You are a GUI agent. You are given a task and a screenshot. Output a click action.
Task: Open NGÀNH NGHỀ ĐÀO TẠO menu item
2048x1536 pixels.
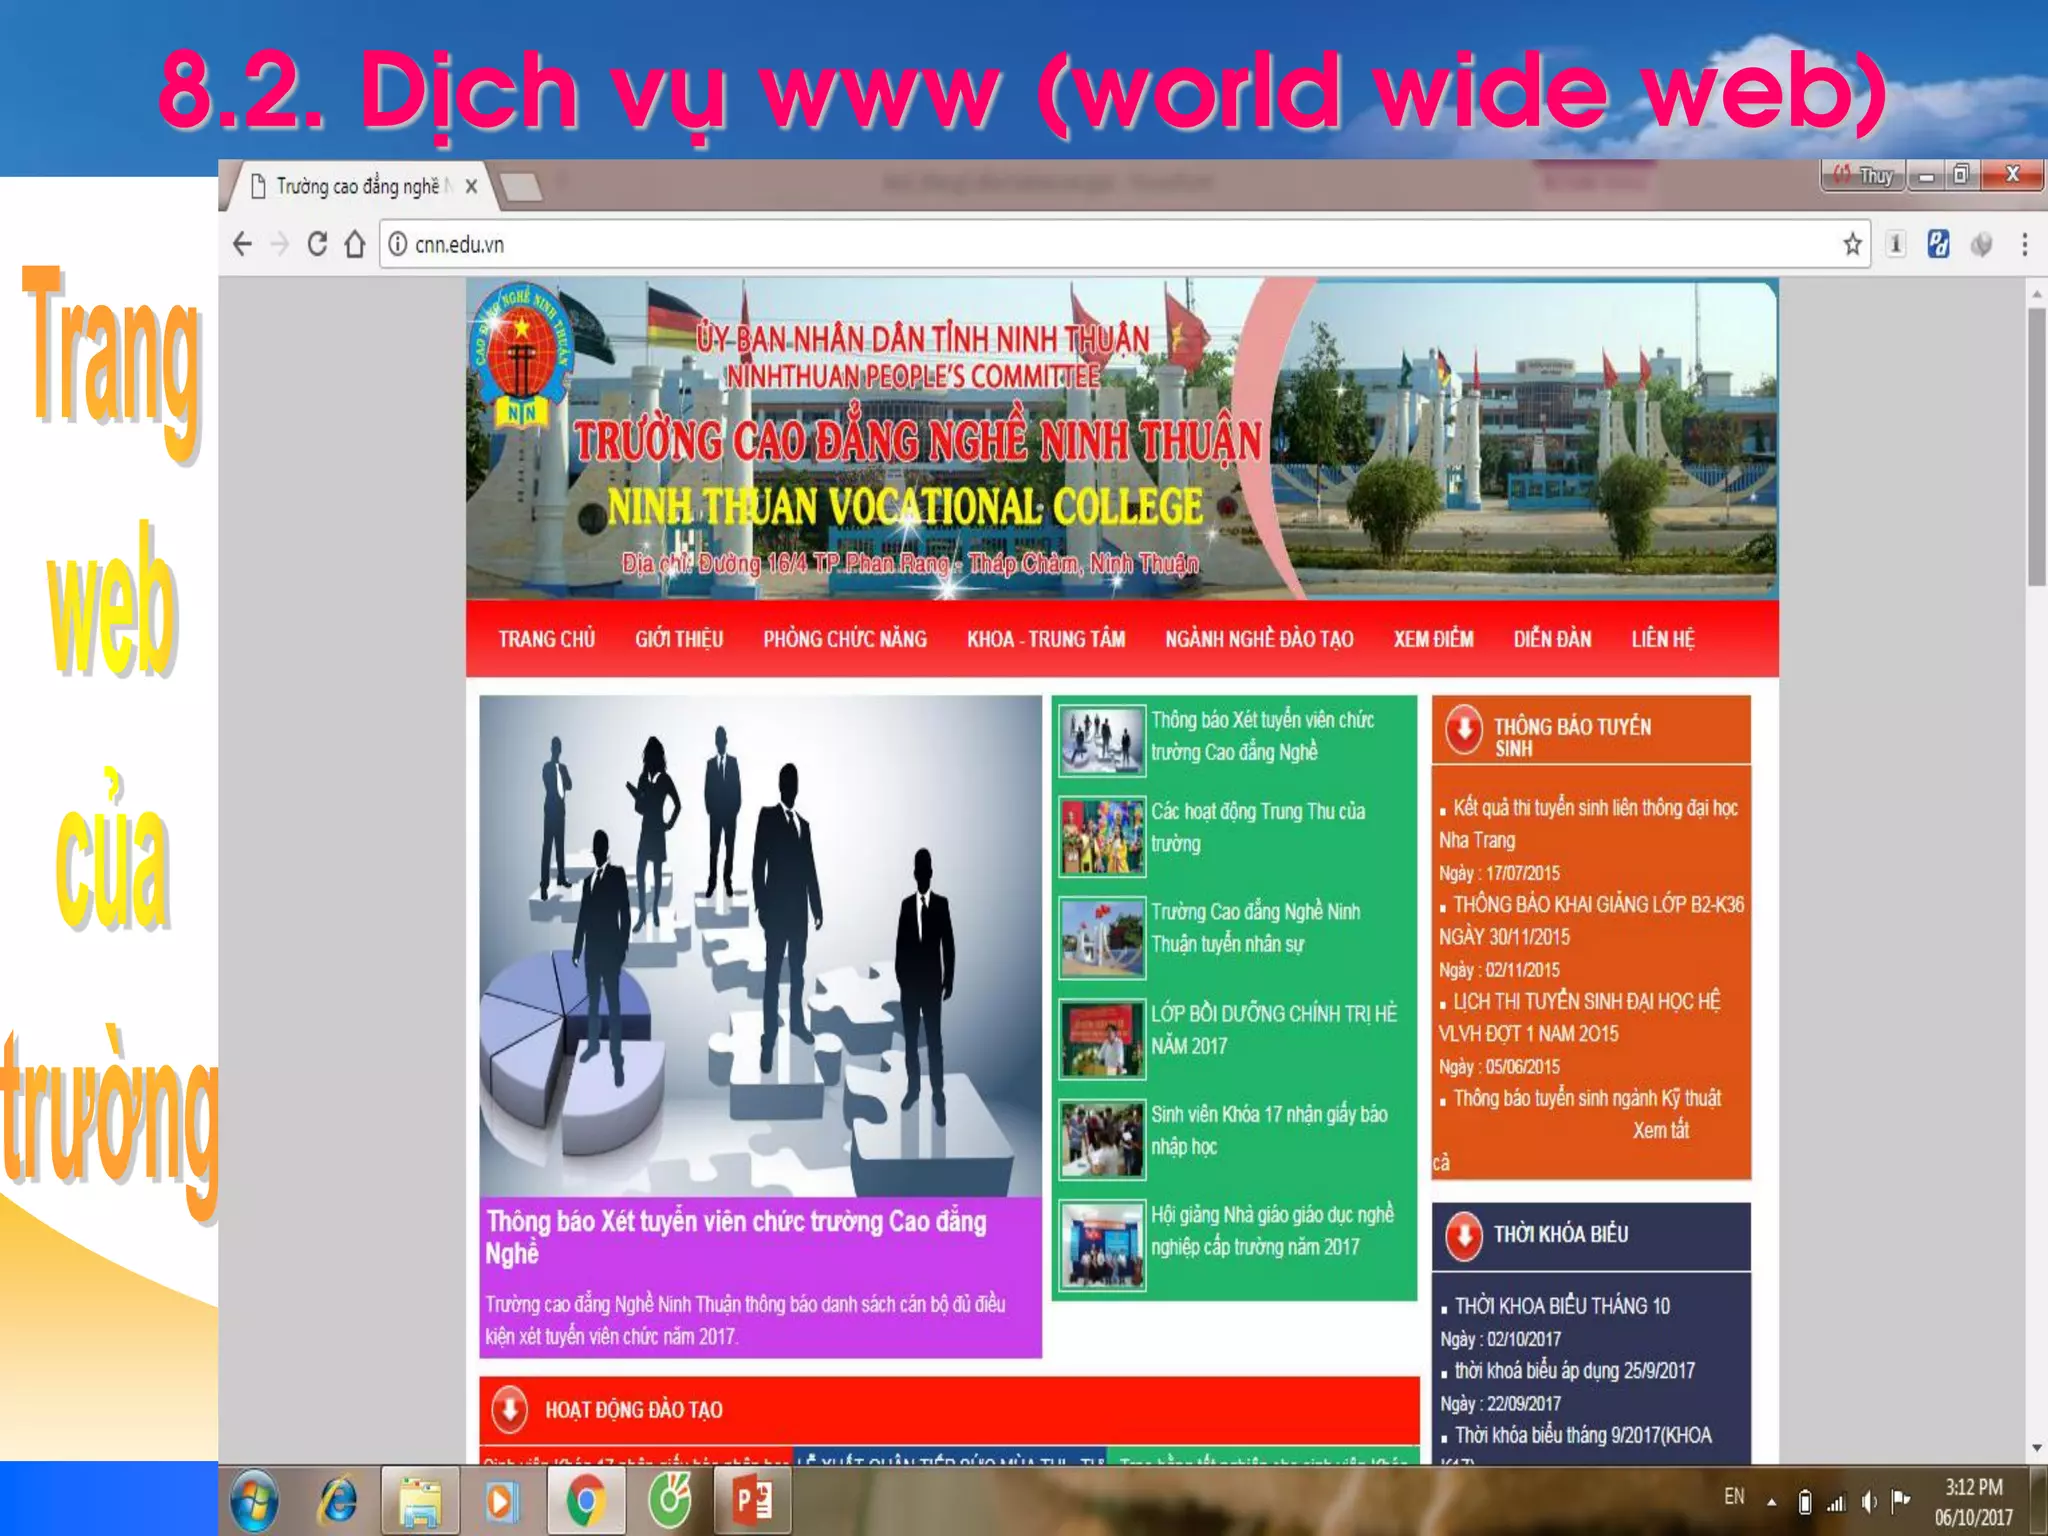(x=1259, y=639)
